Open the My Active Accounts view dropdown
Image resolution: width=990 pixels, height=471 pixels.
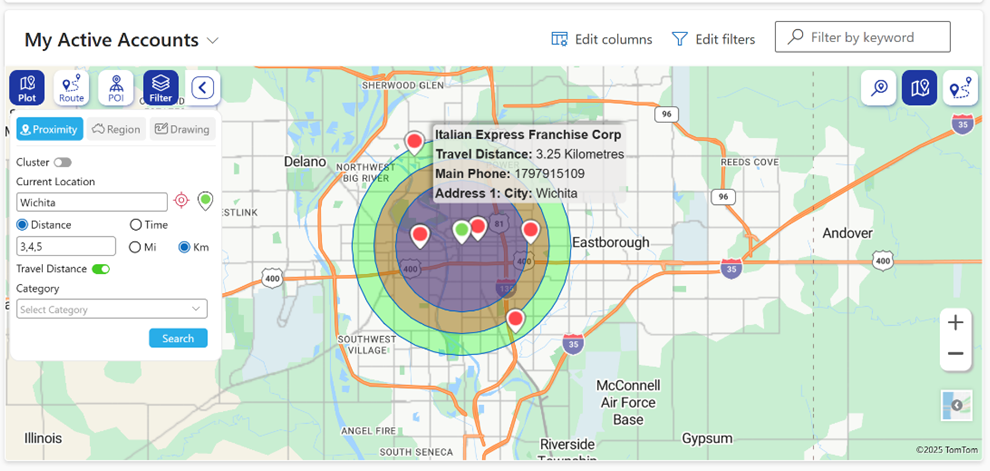point(212,41)
